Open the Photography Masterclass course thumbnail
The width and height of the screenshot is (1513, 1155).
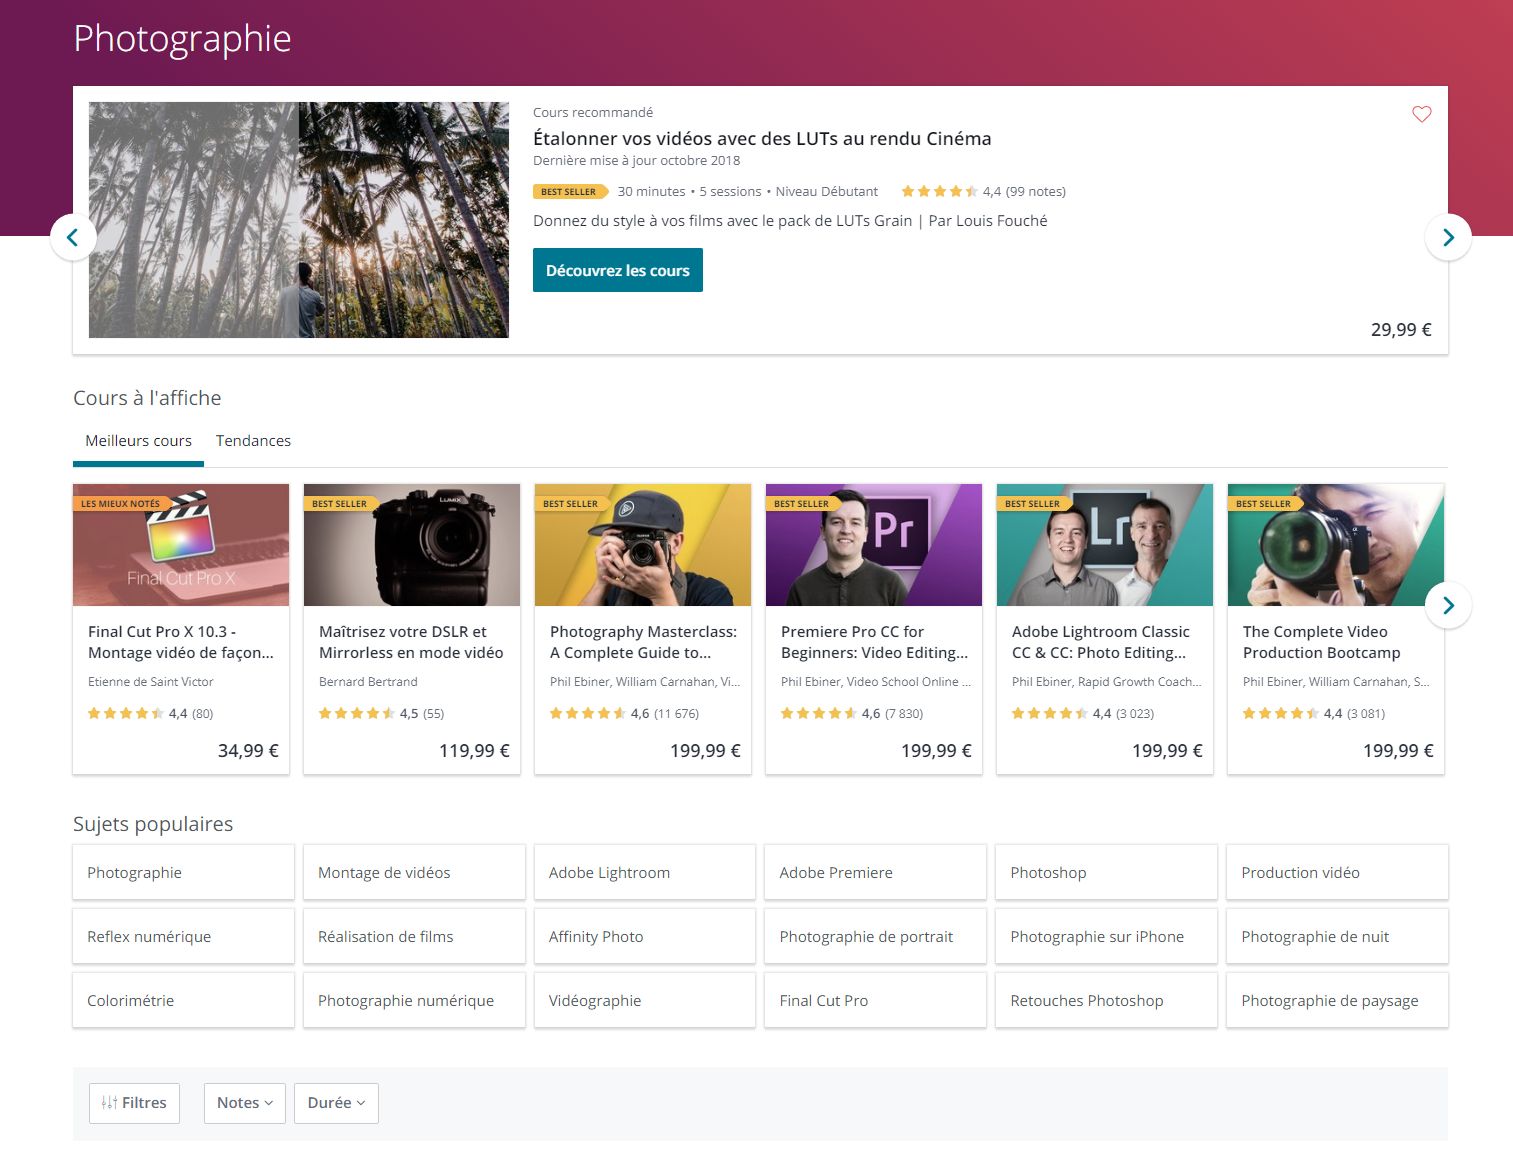[x=643, y=545]
